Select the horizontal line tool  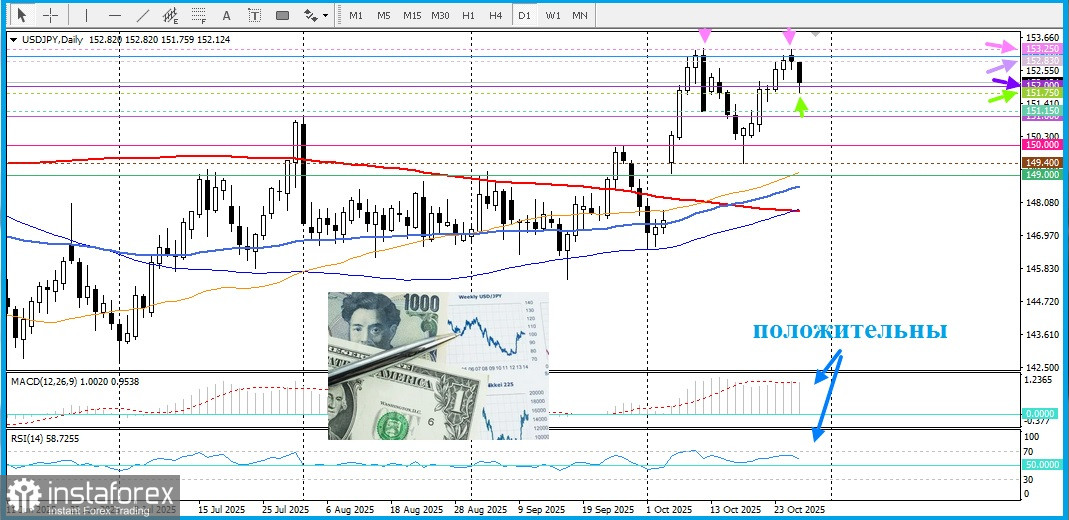[115, 14]
